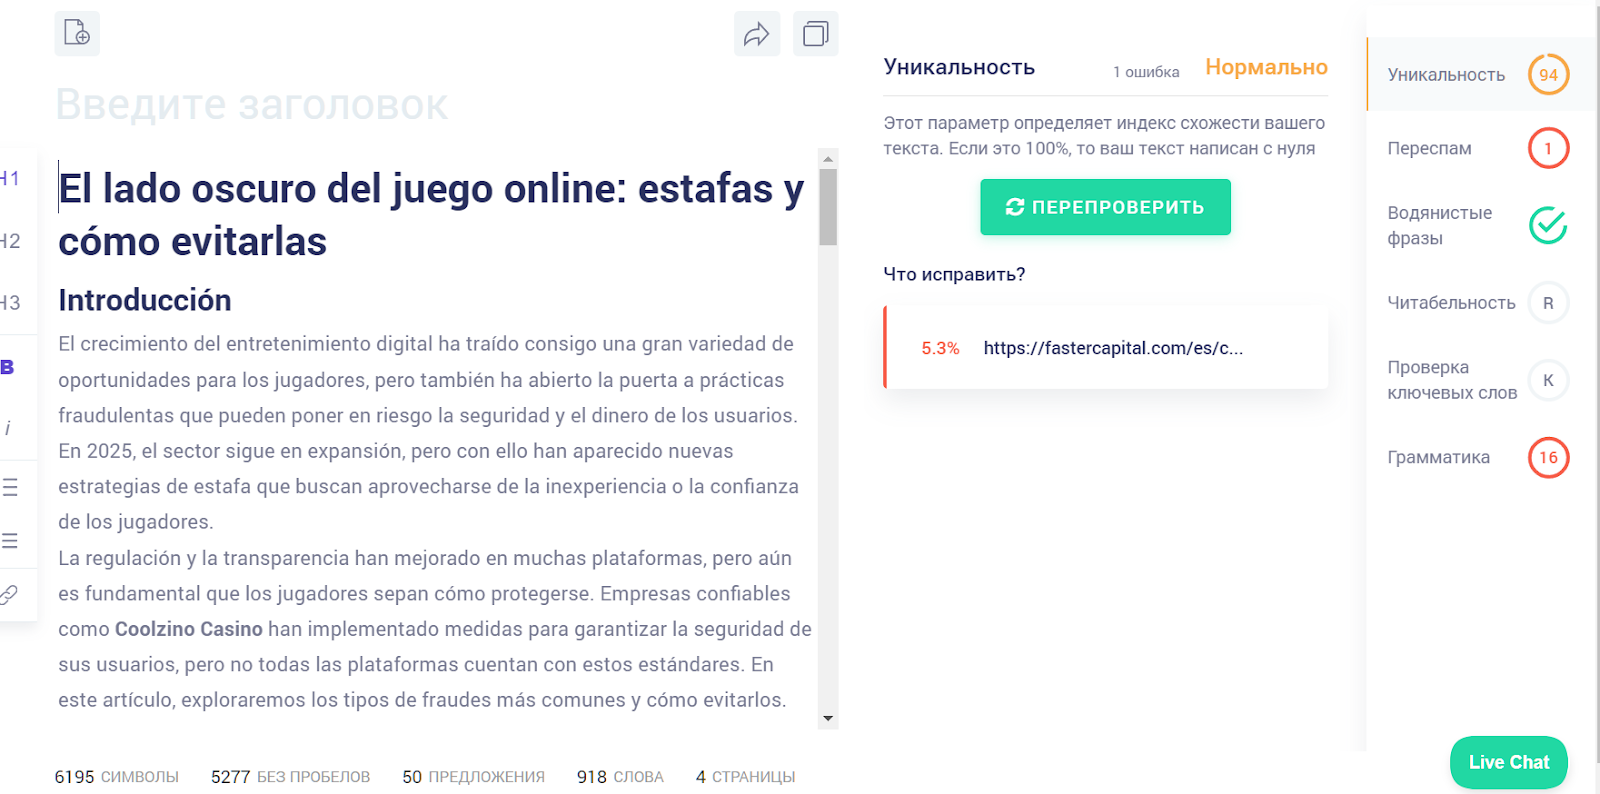The height and width of the screenshot is (794, 1600).
Task: Open the Переспам tab
Action: click(x=1429, y=148)
